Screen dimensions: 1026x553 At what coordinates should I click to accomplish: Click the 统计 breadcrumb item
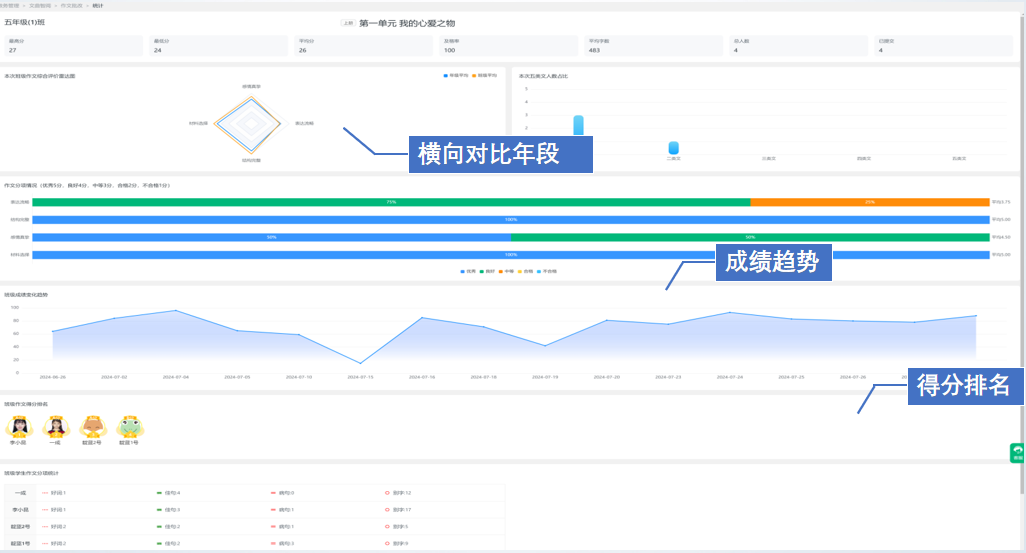point(97,5)
